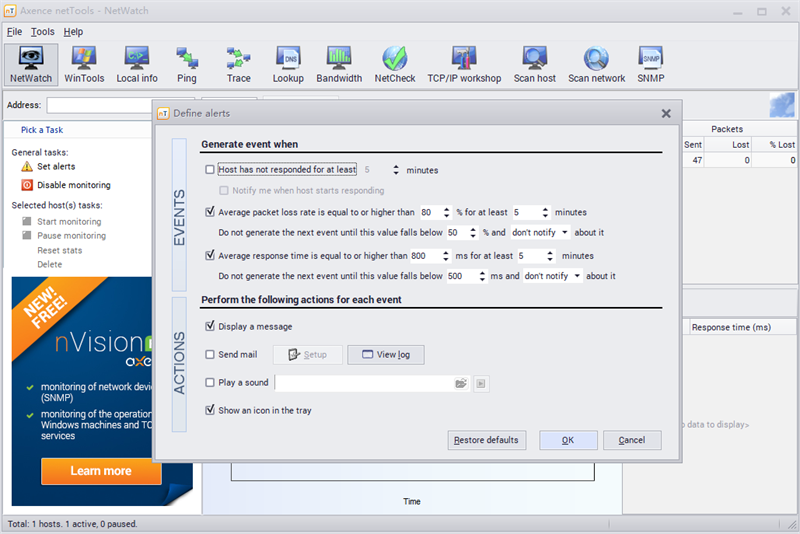Toggle Display a message checkbox
Screen dimensions: 800x534
click(210, 326)
